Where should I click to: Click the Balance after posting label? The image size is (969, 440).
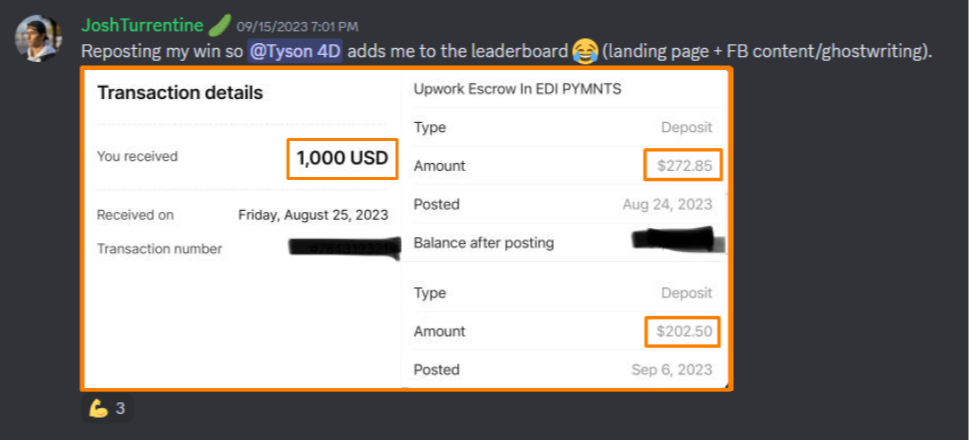tap(483, 243)
